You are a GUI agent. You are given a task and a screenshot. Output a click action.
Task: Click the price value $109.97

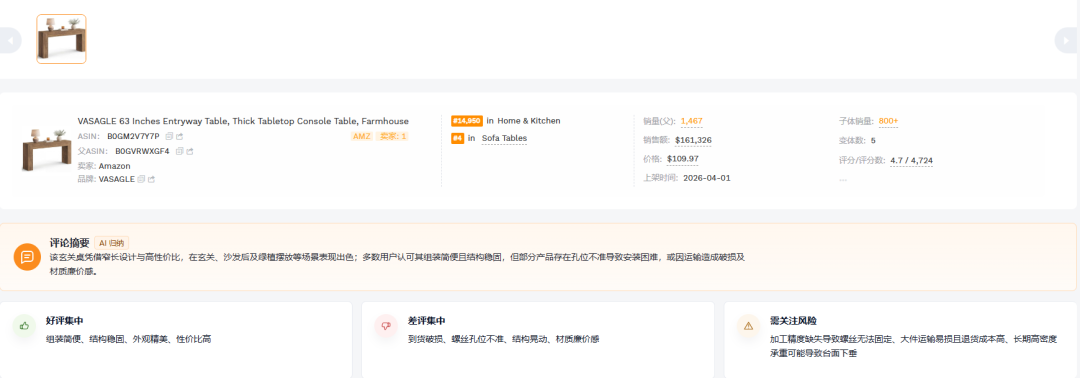point(683,158)
